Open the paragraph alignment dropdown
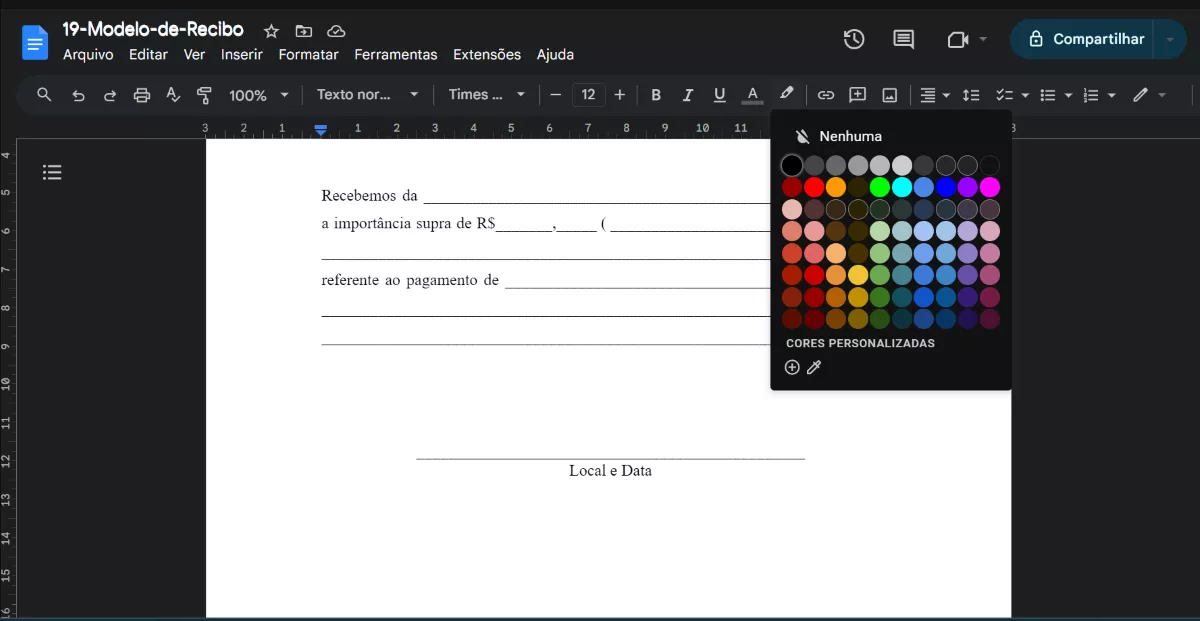 point(933,95)
